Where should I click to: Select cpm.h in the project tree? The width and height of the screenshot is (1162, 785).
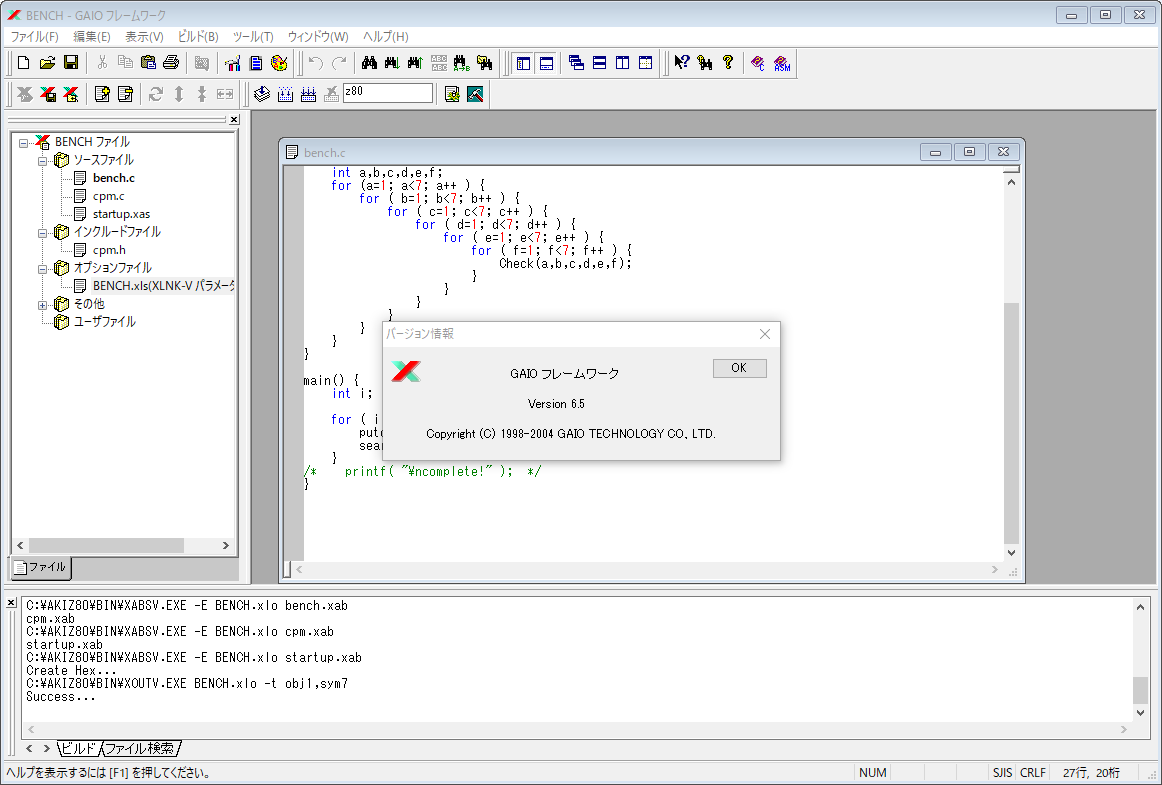[x=109, y=251]
